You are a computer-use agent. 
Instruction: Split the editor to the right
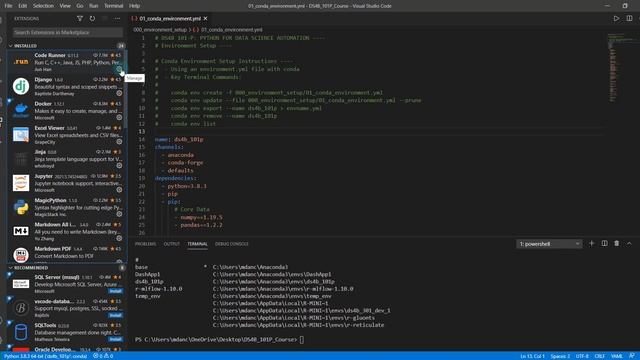[x=629, y=18]
